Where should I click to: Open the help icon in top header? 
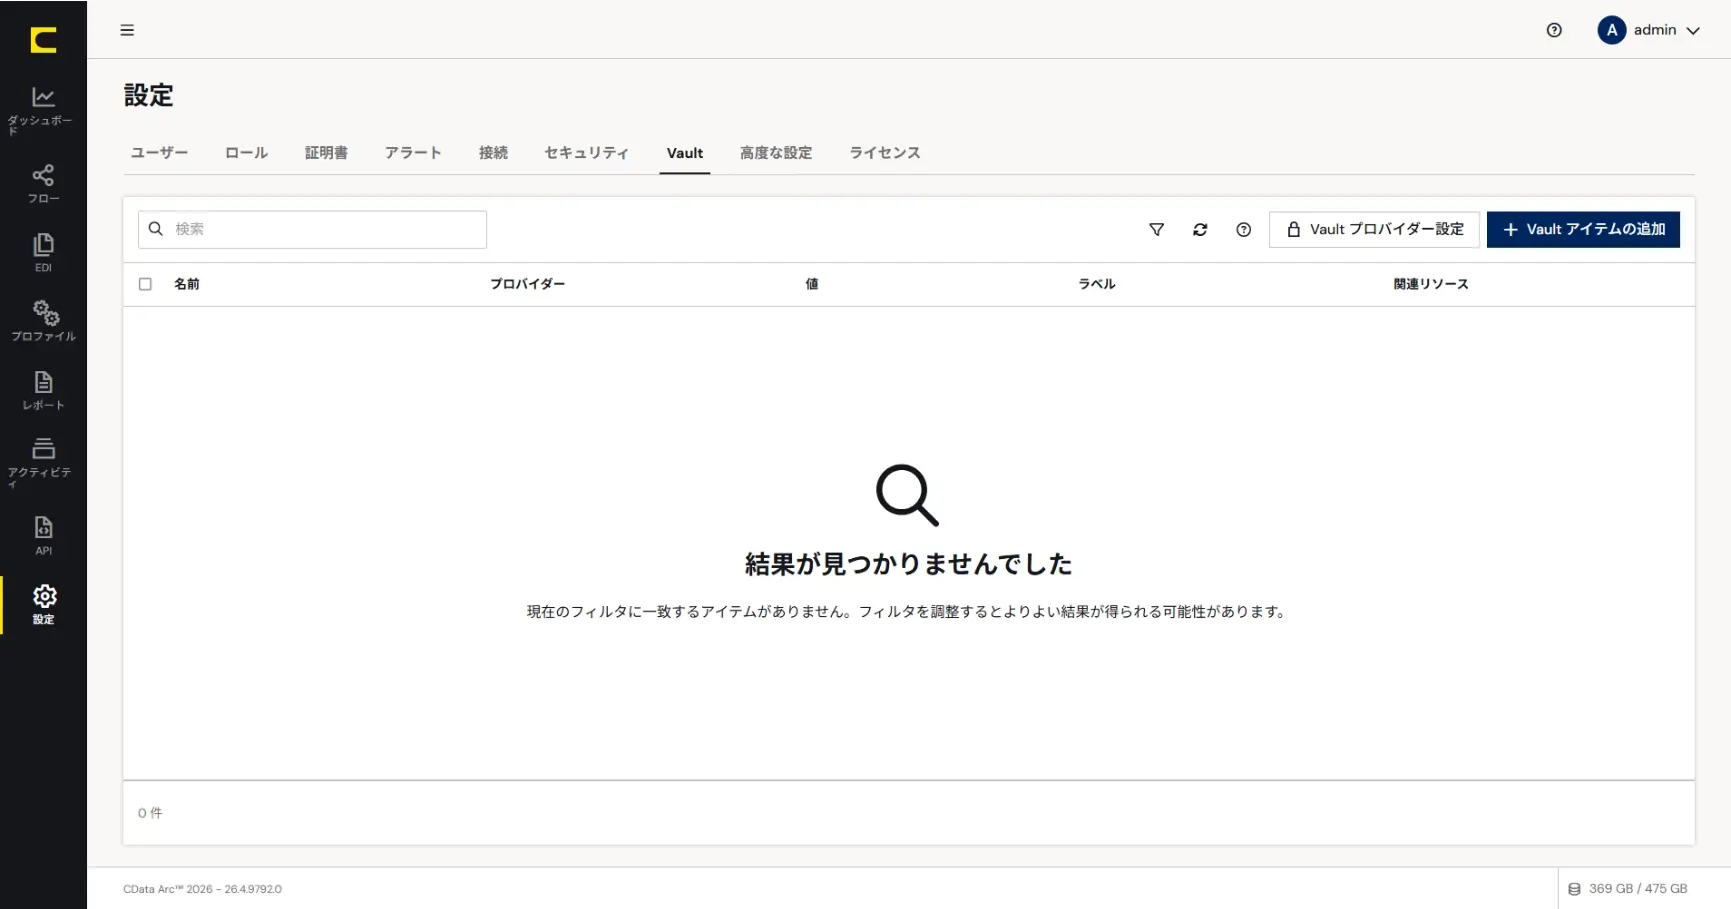pyautogui.click(x=1554, y=30)
